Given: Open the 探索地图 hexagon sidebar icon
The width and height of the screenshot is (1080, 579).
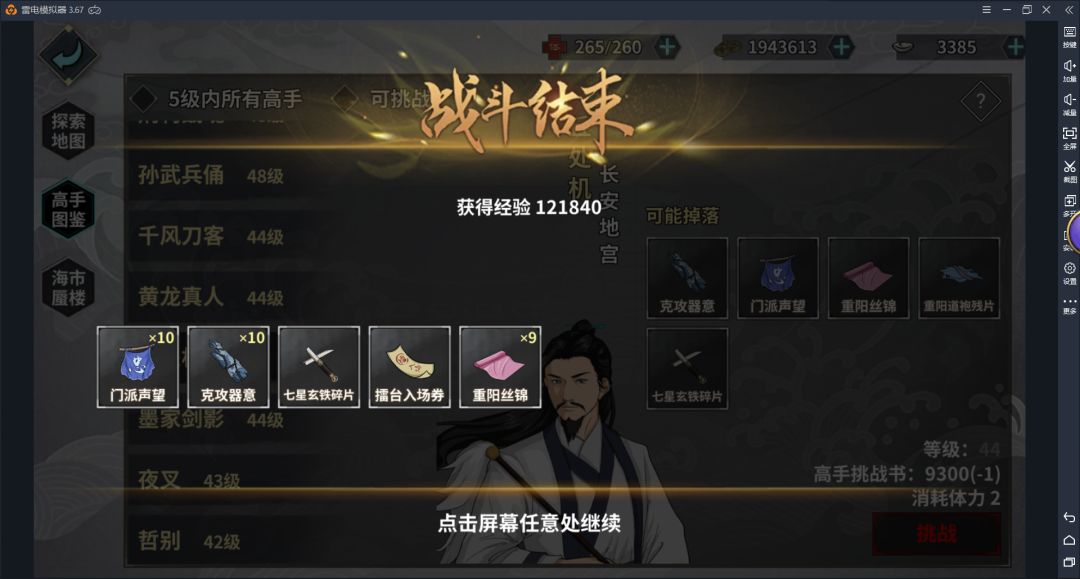Looking at the screenshot, I should click(68, 131).
